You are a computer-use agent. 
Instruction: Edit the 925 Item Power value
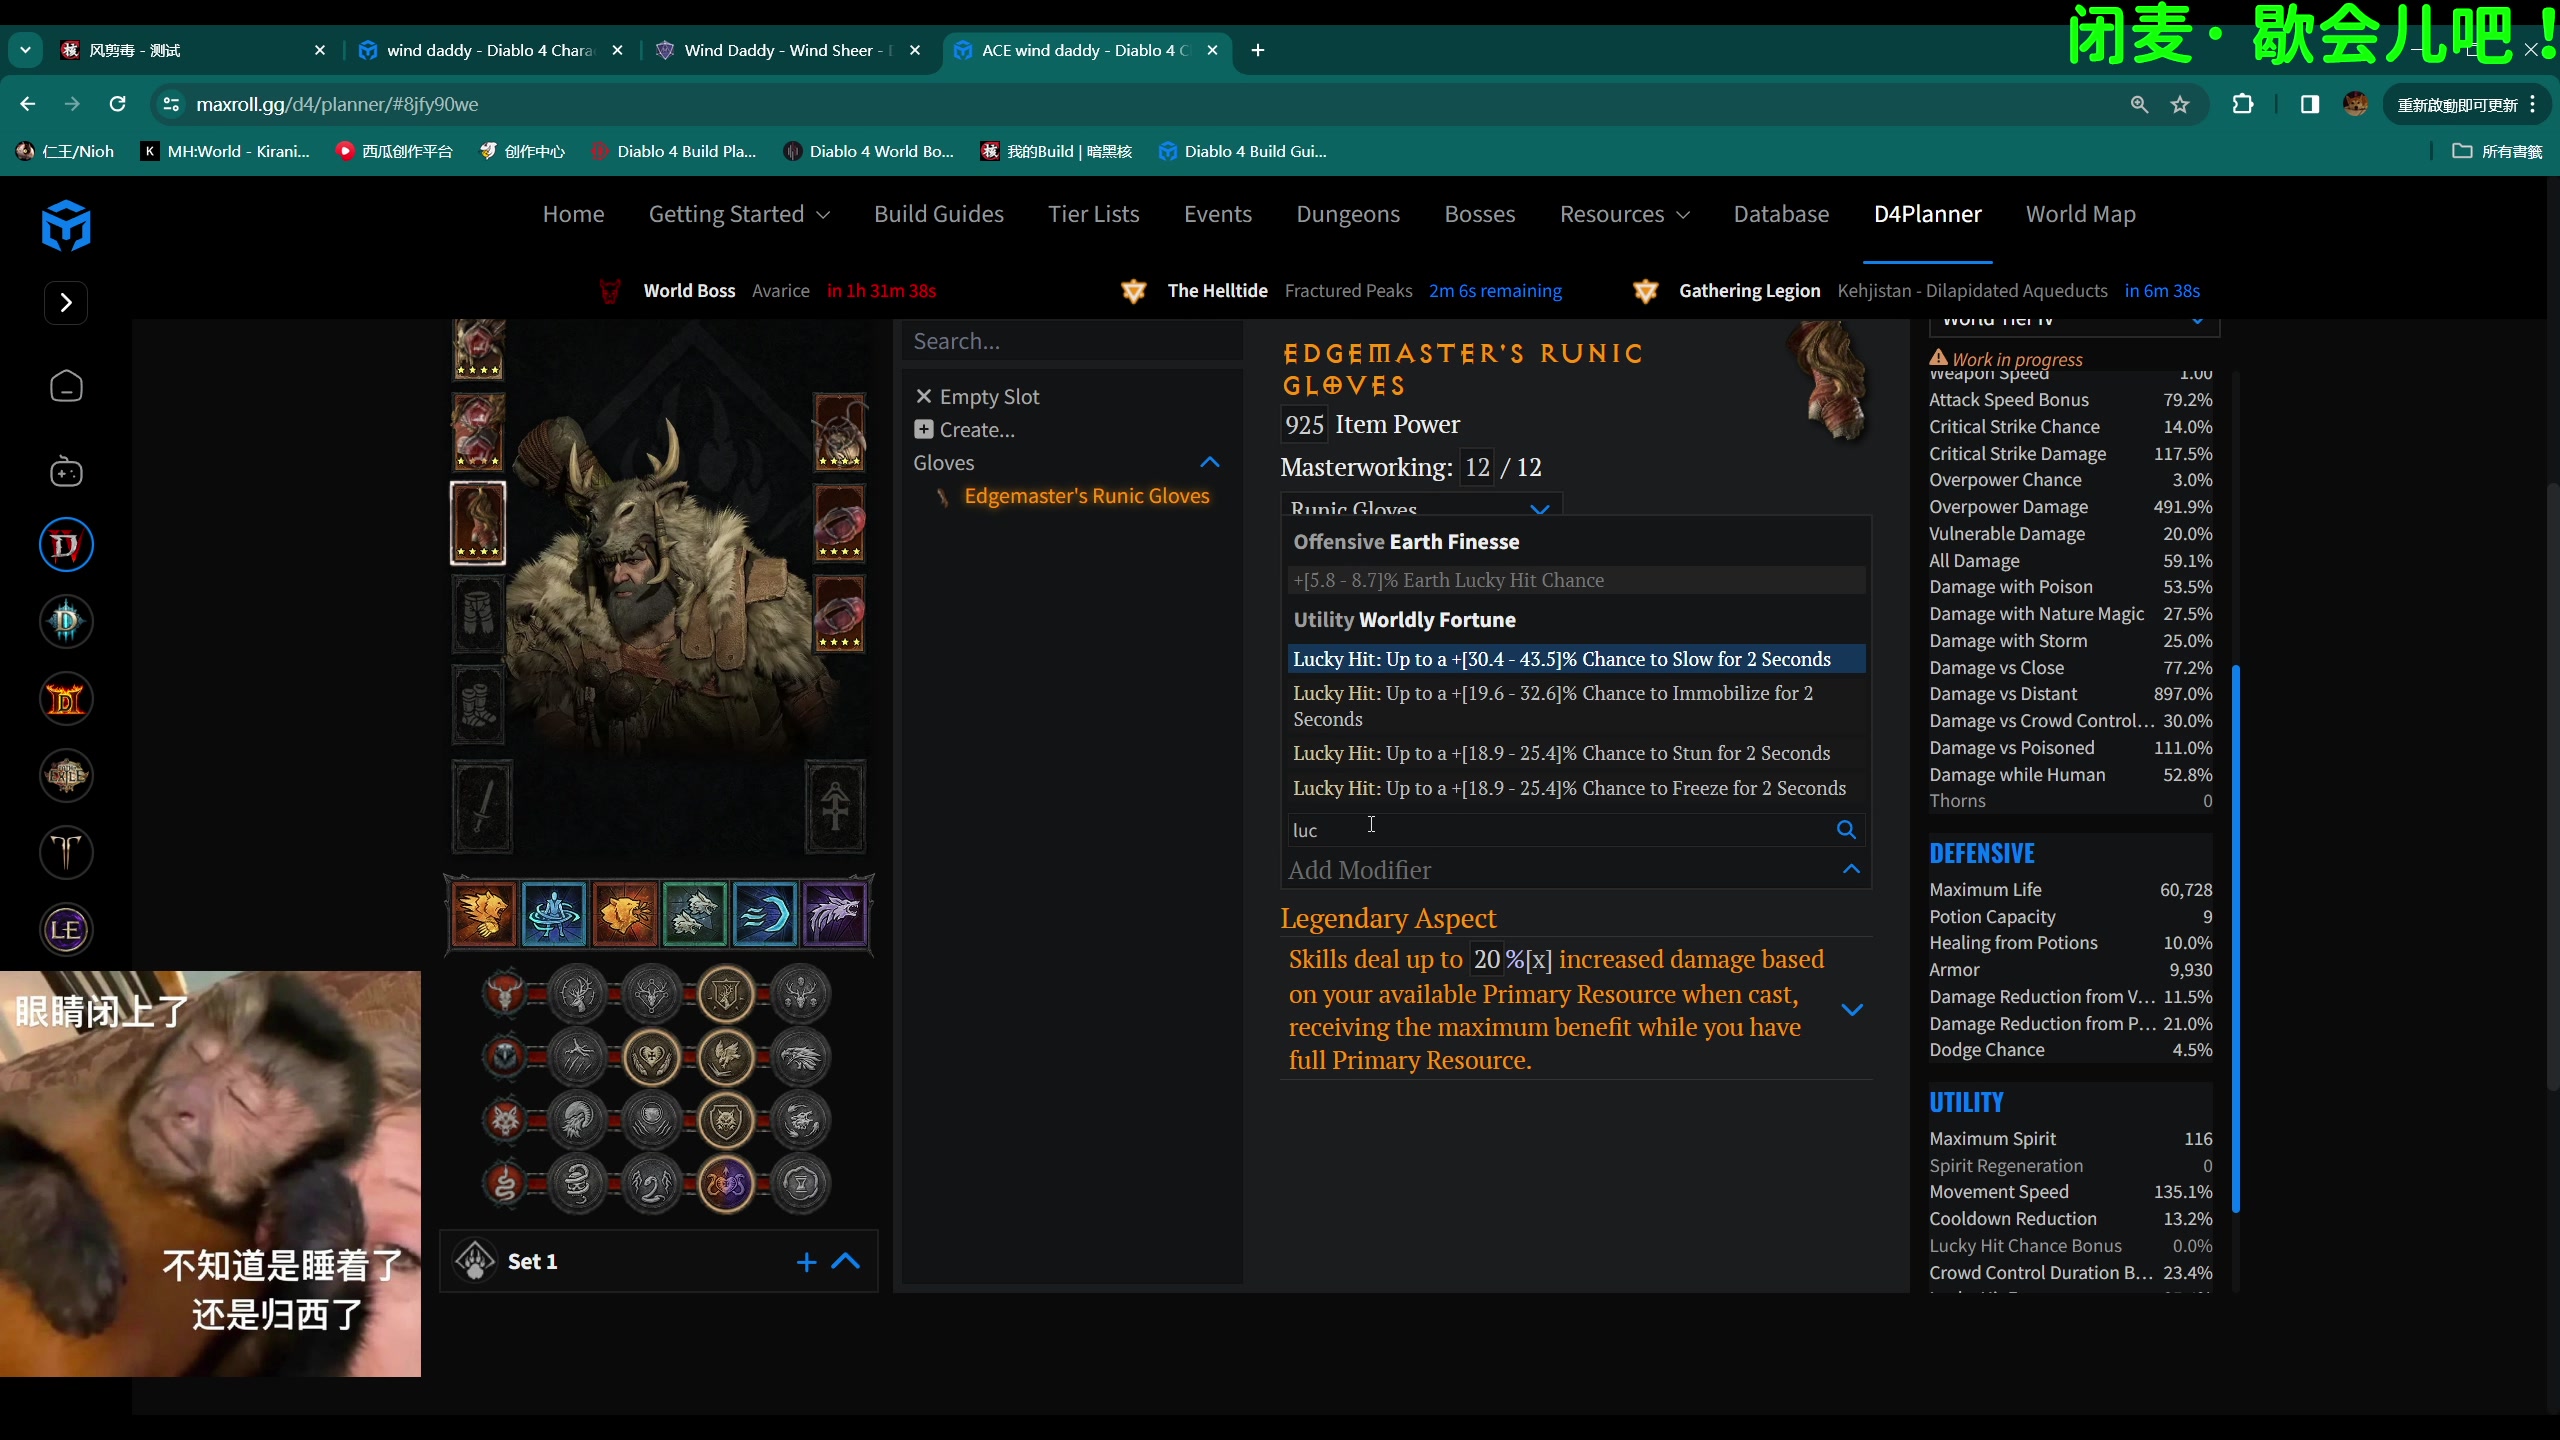(1305, 424)
